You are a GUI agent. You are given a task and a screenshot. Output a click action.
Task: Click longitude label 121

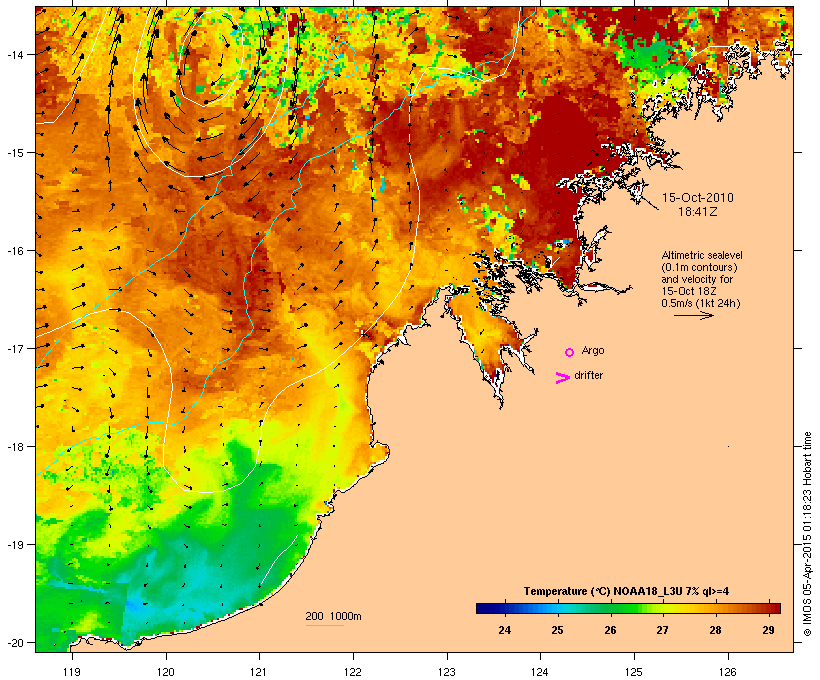(x=259, y=672)
